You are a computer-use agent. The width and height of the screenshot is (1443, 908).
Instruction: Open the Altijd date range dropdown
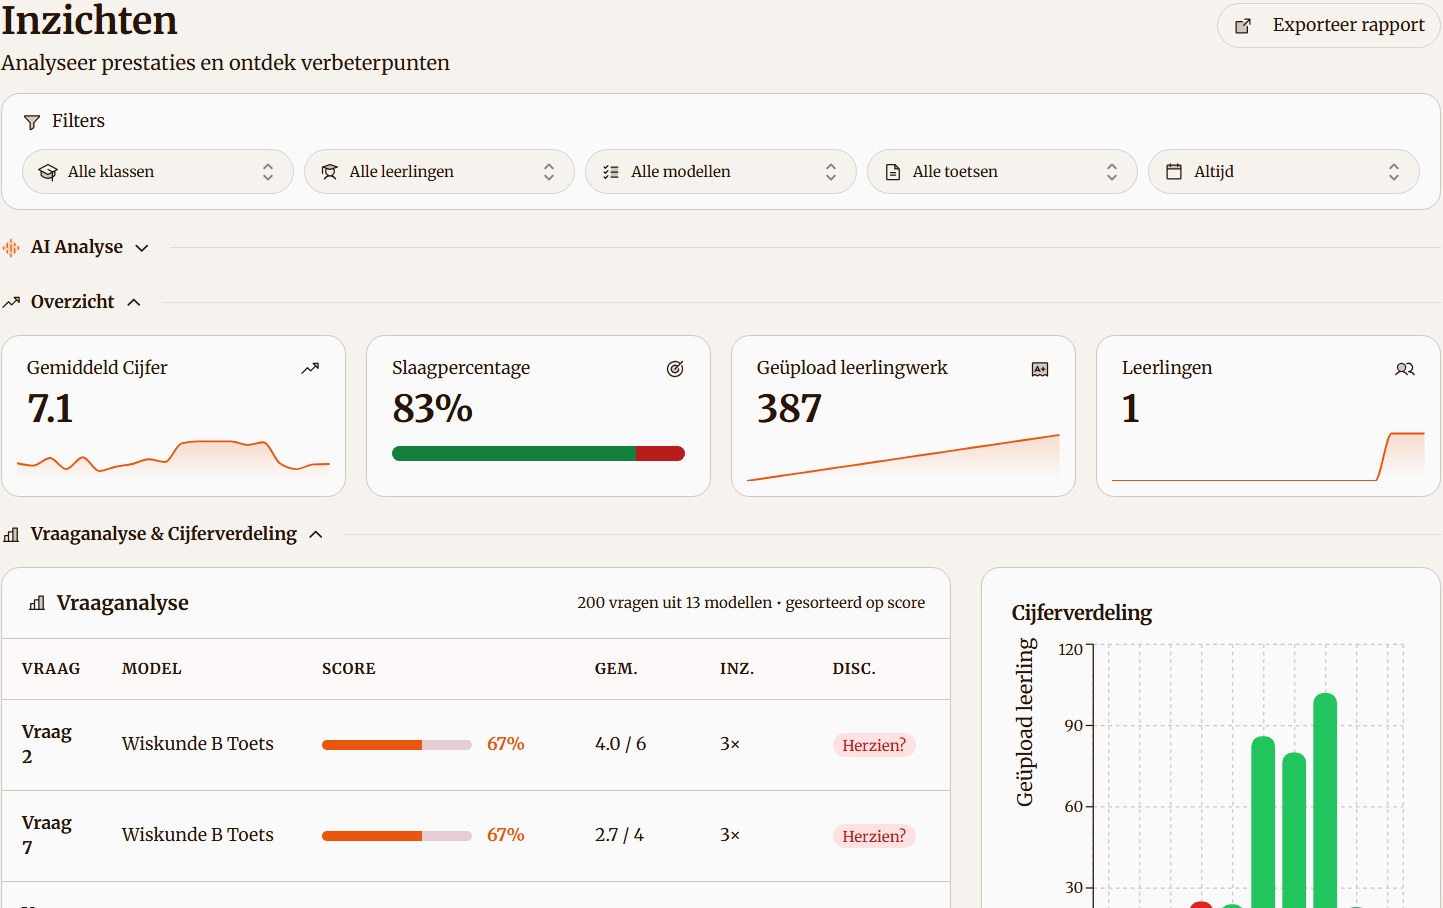tap(1284, 172)
